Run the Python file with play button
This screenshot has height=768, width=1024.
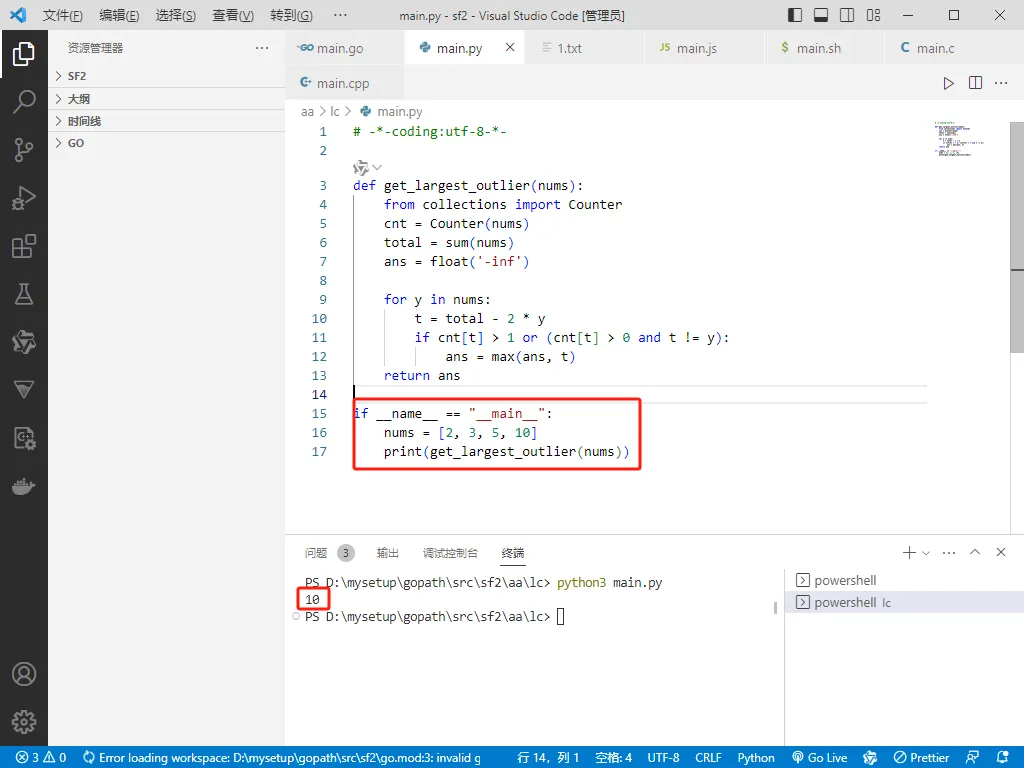coord(948,83)
